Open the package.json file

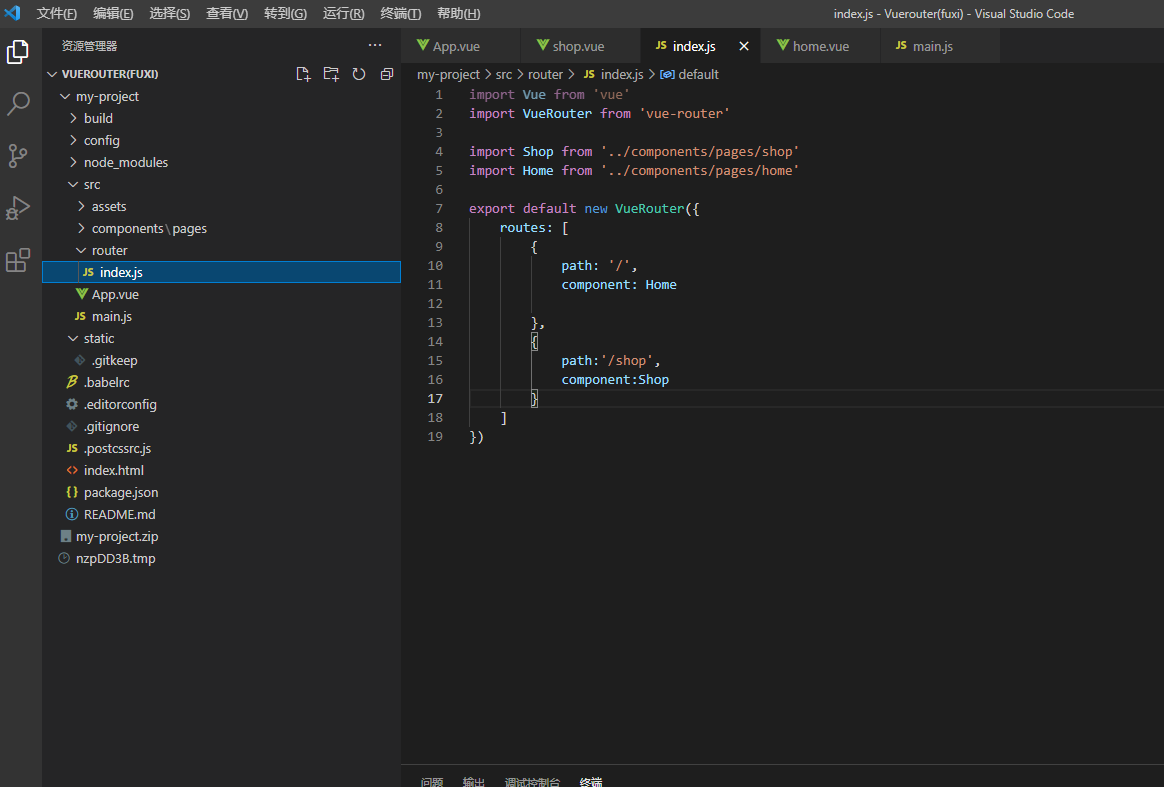(x=221, y=492)
